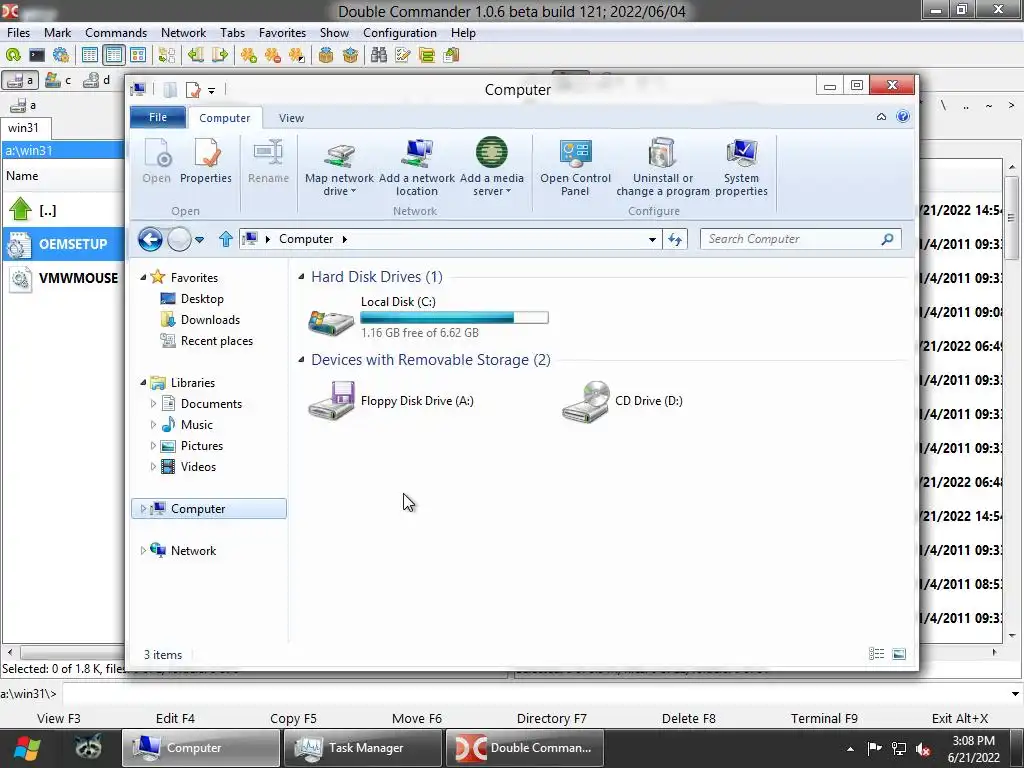Click the Refresh icon in Double Commander toolbar

pos(13,55)
